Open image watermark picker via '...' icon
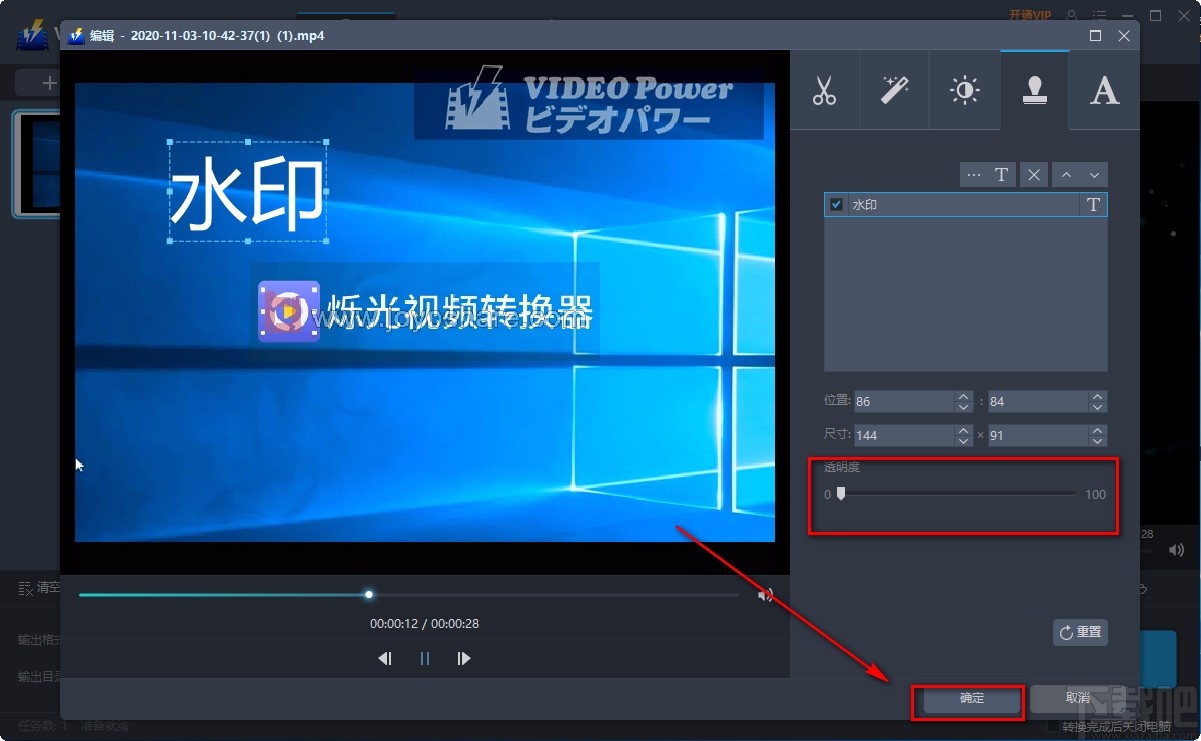 point(973,174)
